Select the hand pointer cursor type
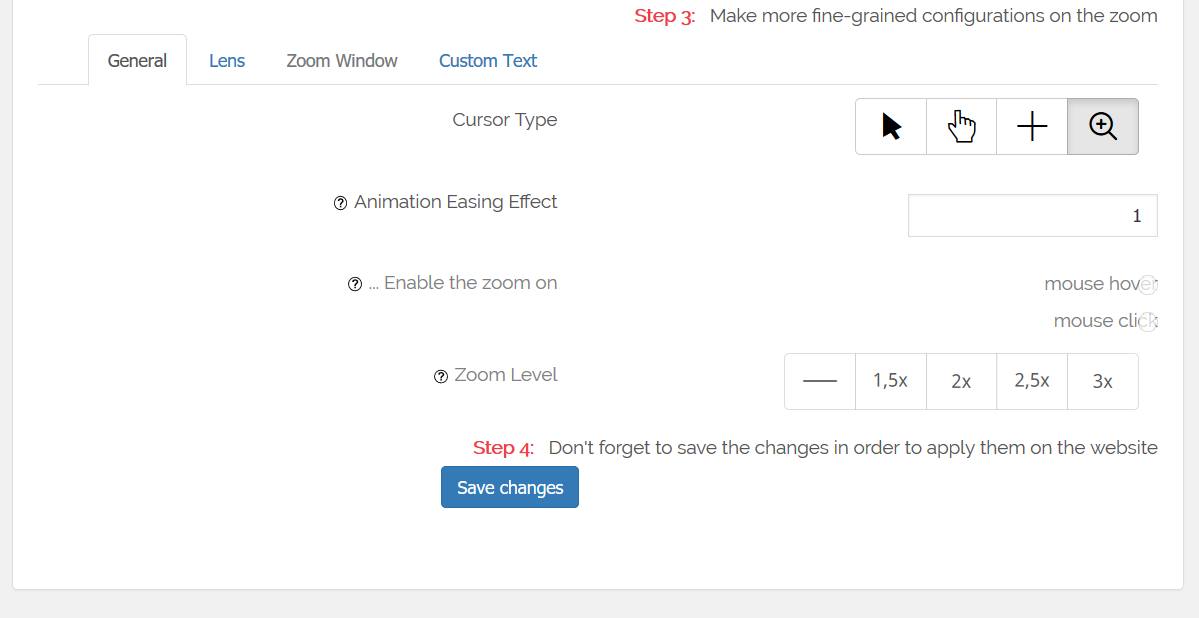The image size is (1199, 618). [961, 126]
